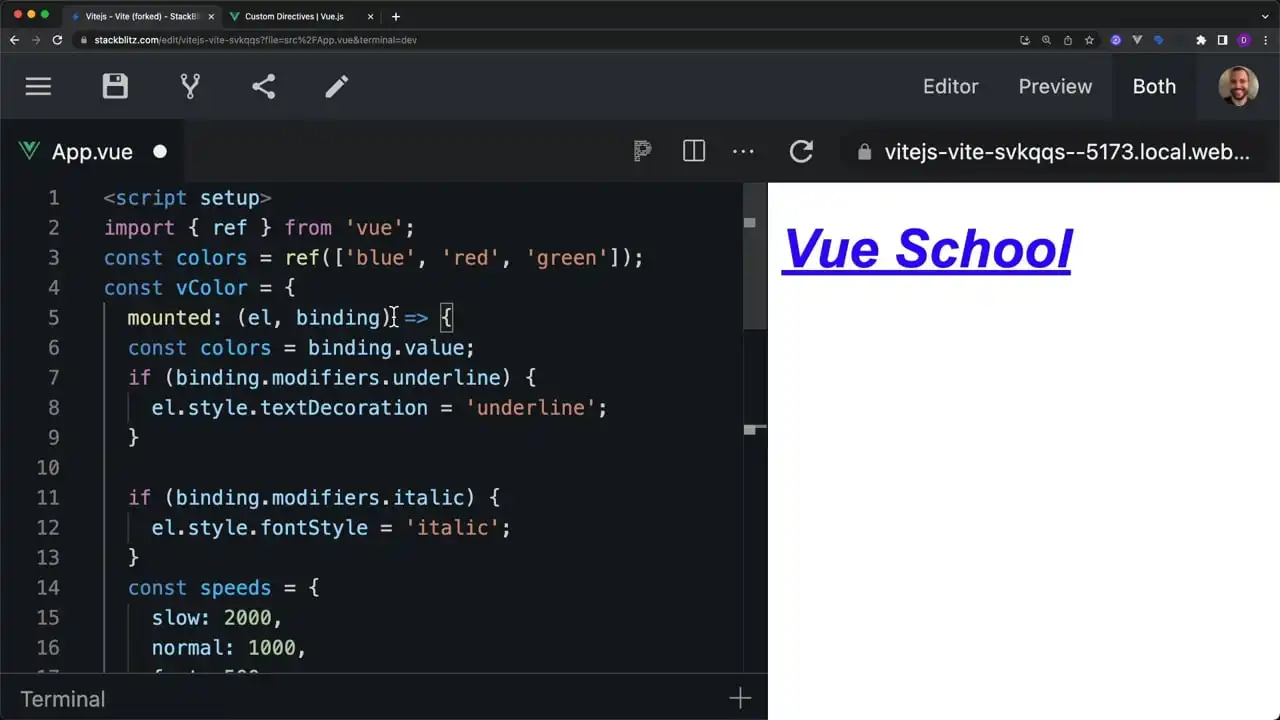This screenshot has width=1280, height=720.
Task: Open Chrome three-dot menu
Action: pyautogui.click(x=1265, y=40)
